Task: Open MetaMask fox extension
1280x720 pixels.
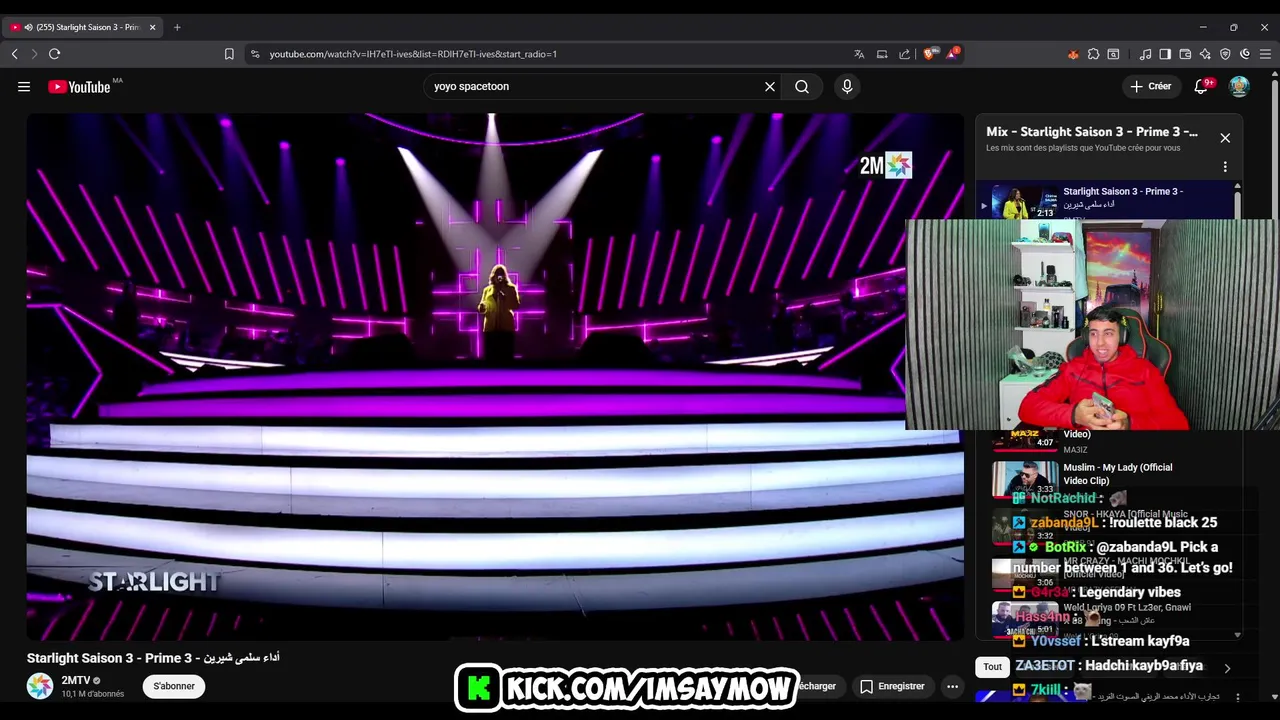Action: coord(1073,54)
